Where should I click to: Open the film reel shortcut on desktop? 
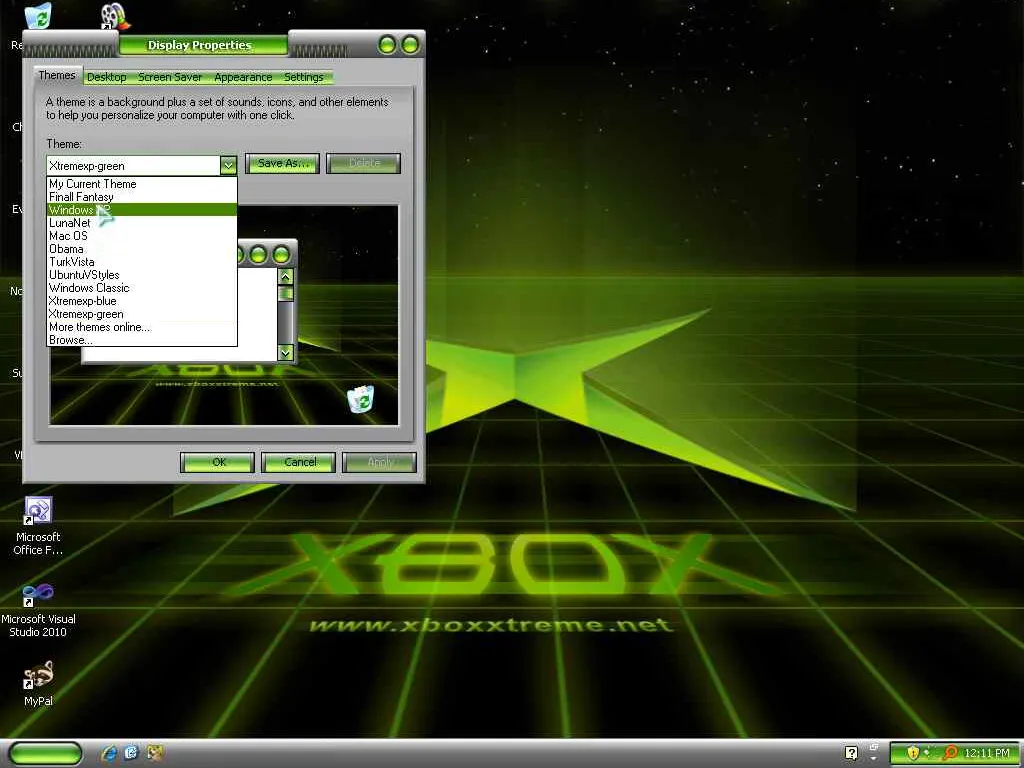click(115, 16)
